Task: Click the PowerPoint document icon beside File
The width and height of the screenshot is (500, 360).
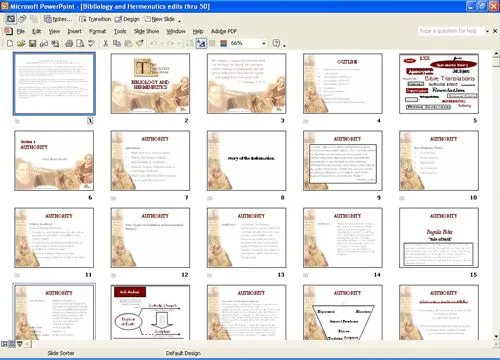Action: coord(8,31)
